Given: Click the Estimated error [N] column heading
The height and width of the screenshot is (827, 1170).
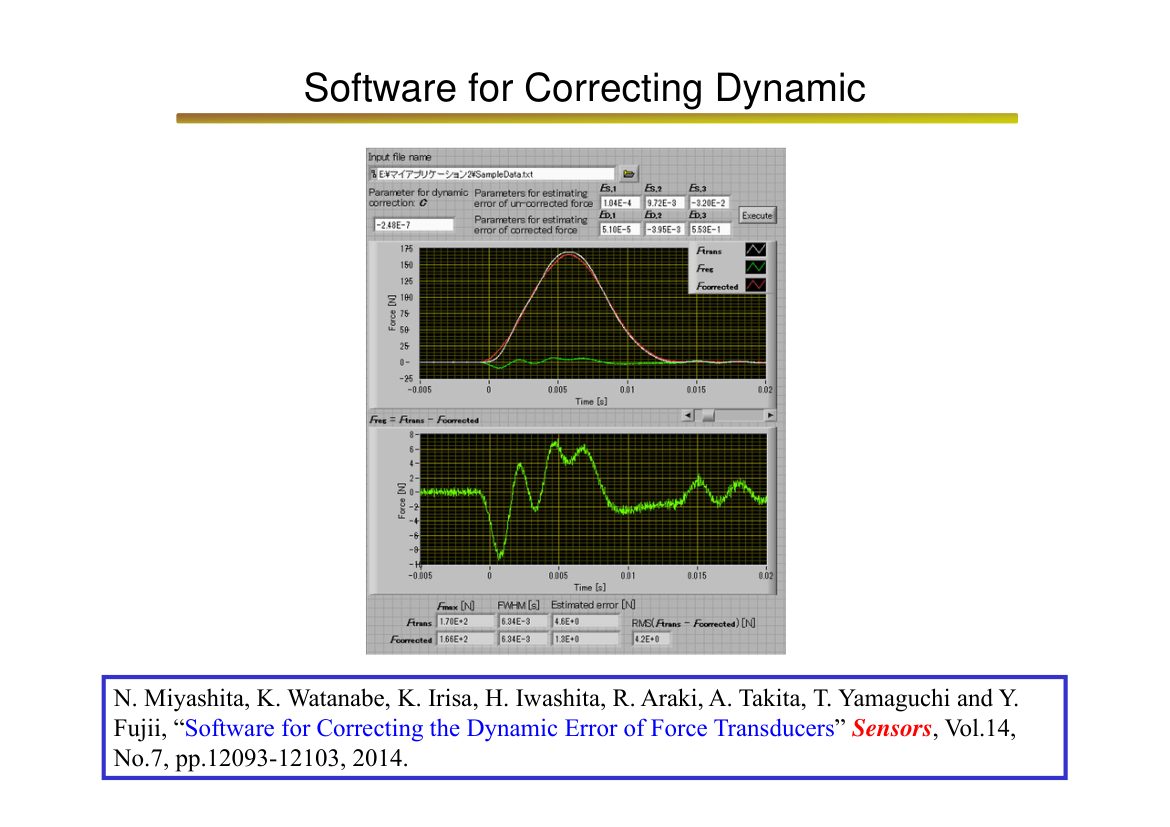Looking at the screenshot, I should [593, 605].
